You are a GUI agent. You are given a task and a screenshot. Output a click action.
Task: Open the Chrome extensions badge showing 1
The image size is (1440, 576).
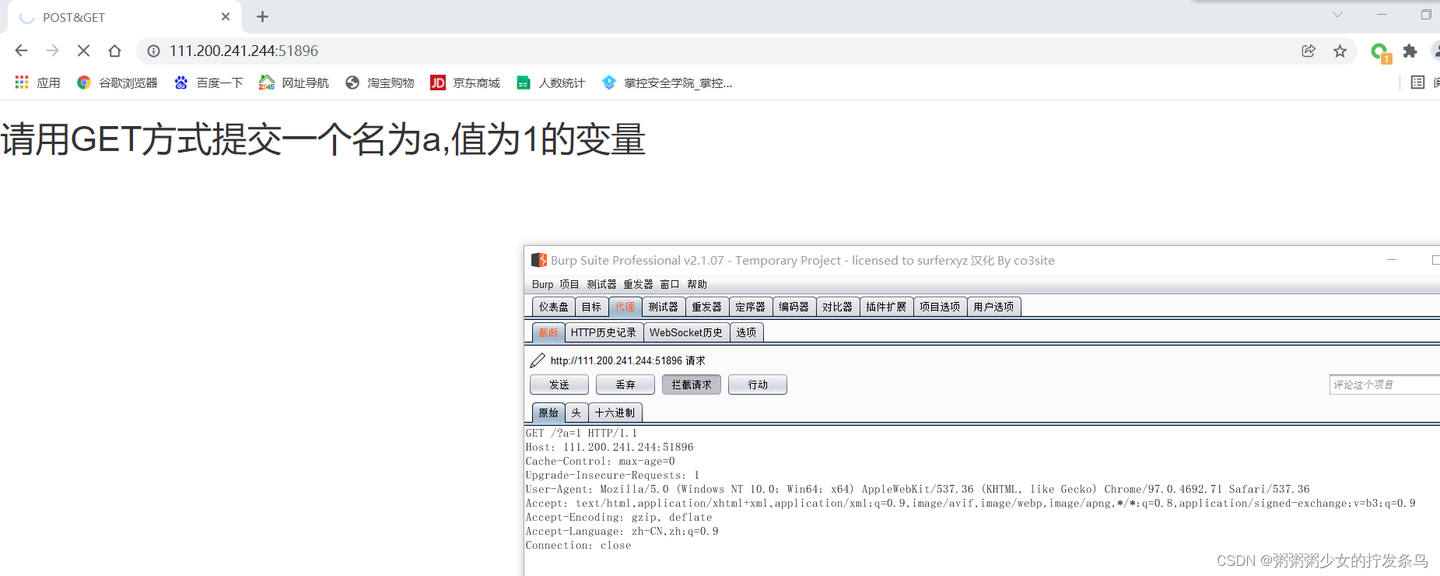(x=1380, y=50)
